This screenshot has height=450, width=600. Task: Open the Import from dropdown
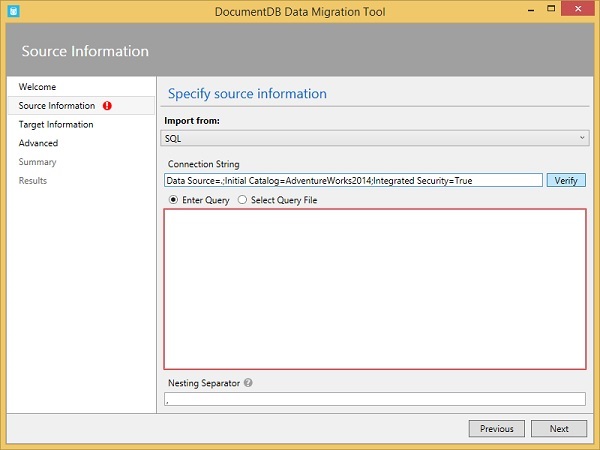pos(375,138)
